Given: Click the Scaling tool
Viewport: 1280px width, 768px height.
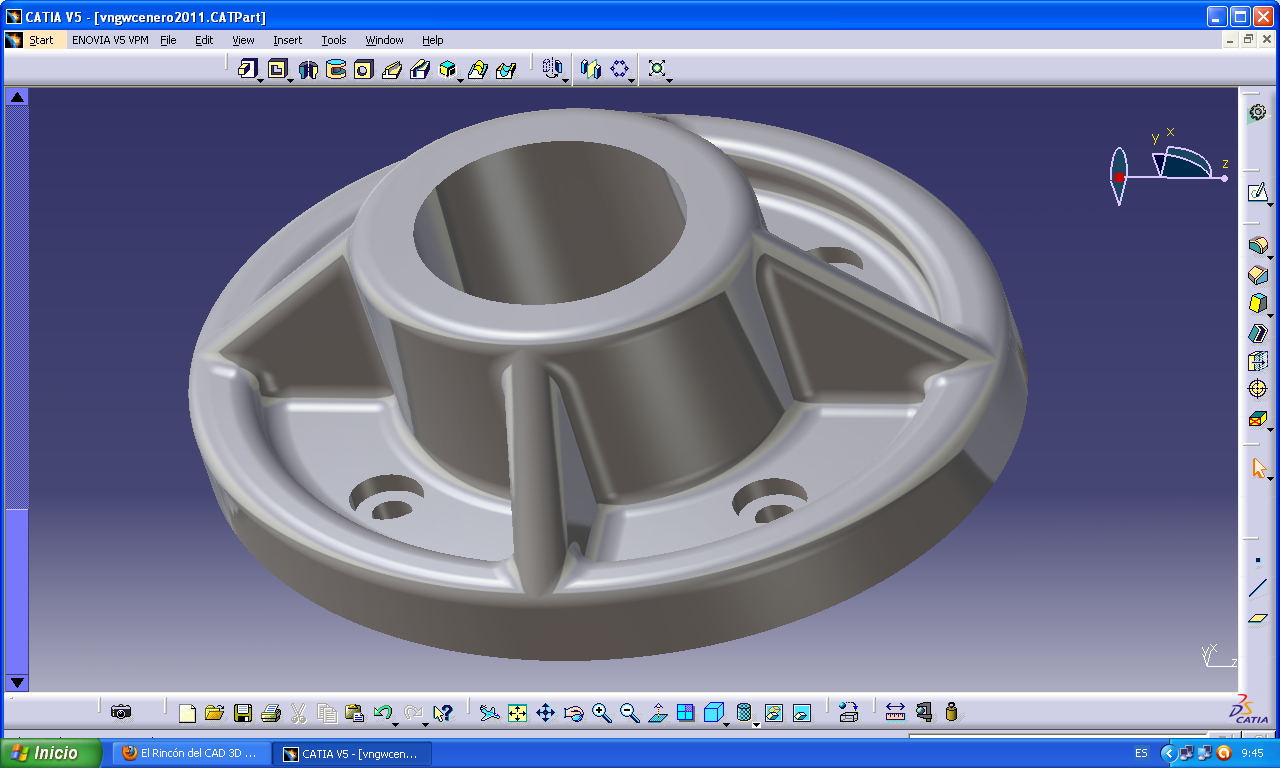Looking at the screenshot, I should pyautogui.click(x=657, y=68).
